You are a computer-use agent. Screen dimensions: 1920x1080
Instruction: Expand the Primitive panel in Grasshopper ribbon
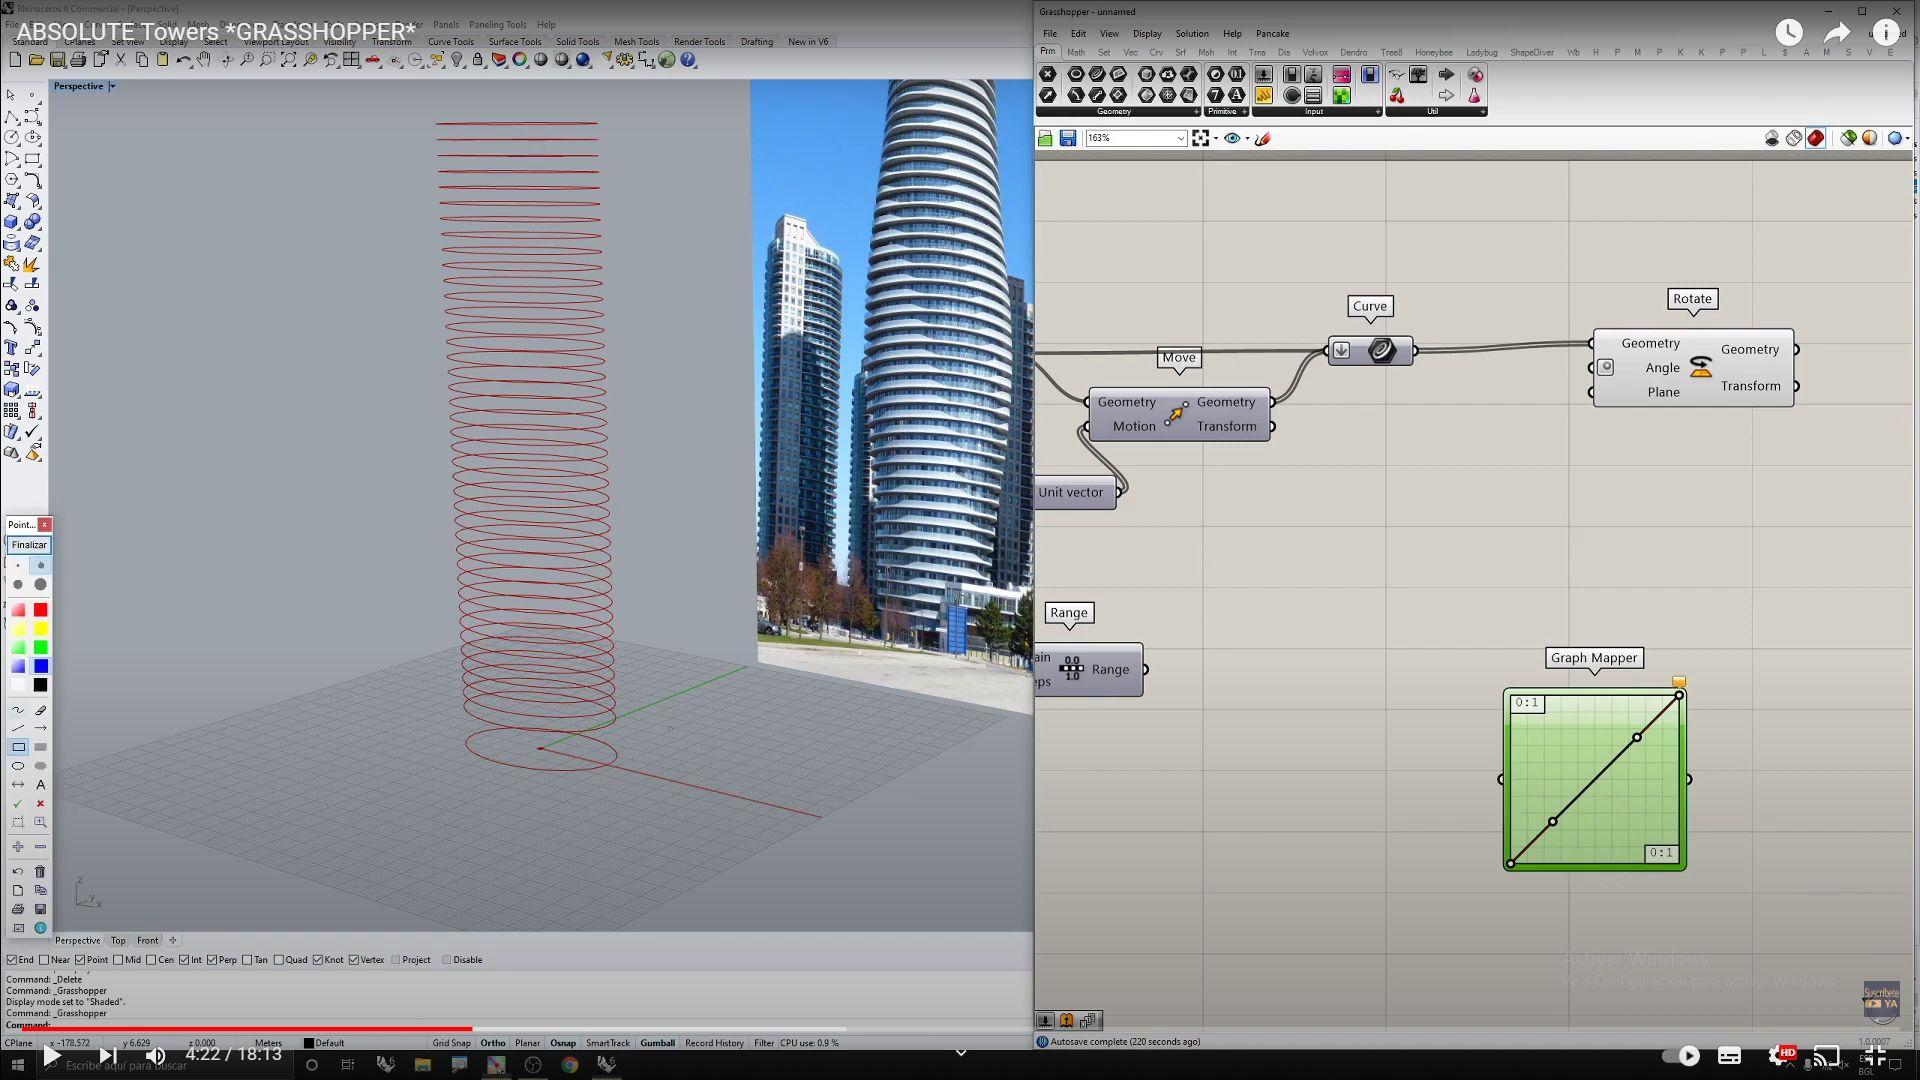(x=1244, y=112)
